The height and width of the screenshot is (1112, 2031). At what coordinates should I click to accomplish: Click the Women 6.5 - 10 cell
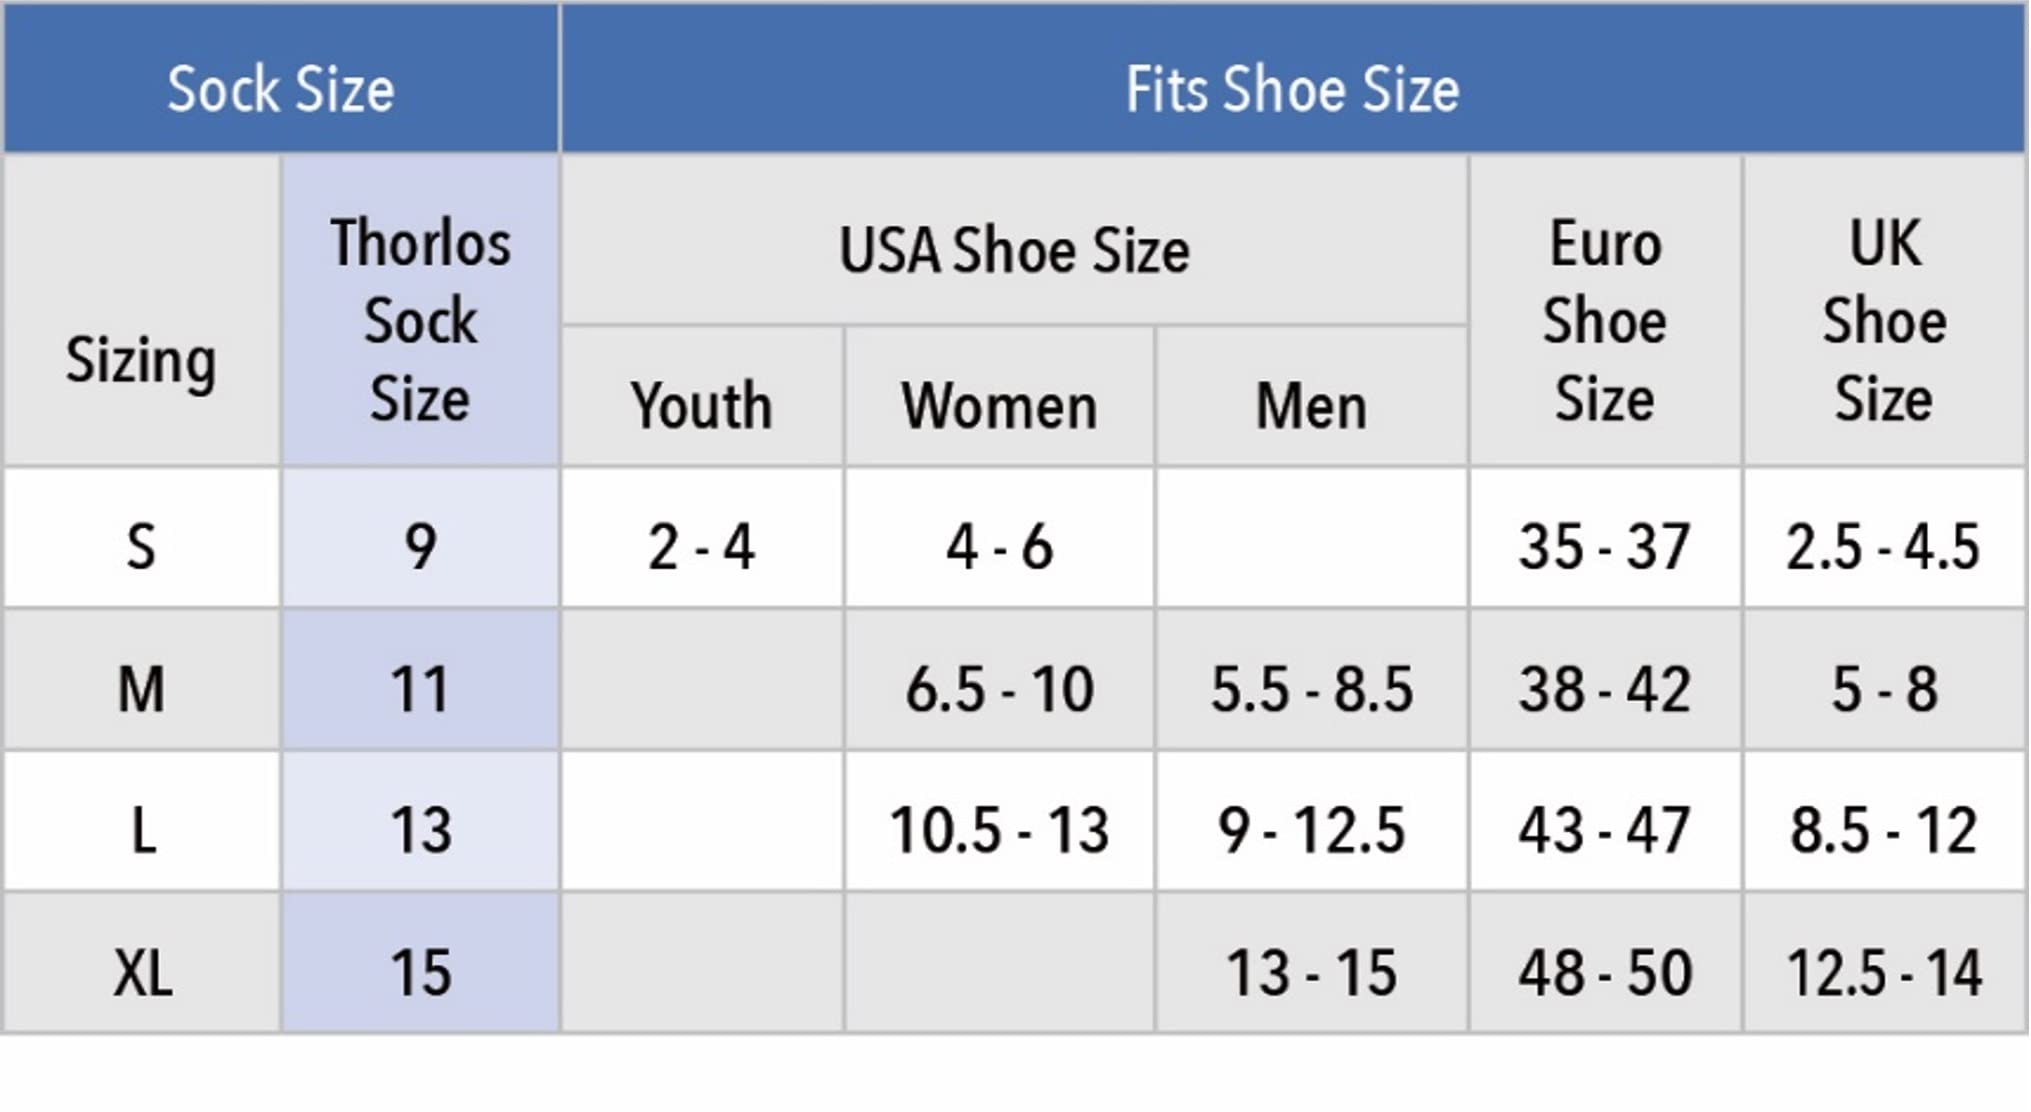[x=999, y=689]
